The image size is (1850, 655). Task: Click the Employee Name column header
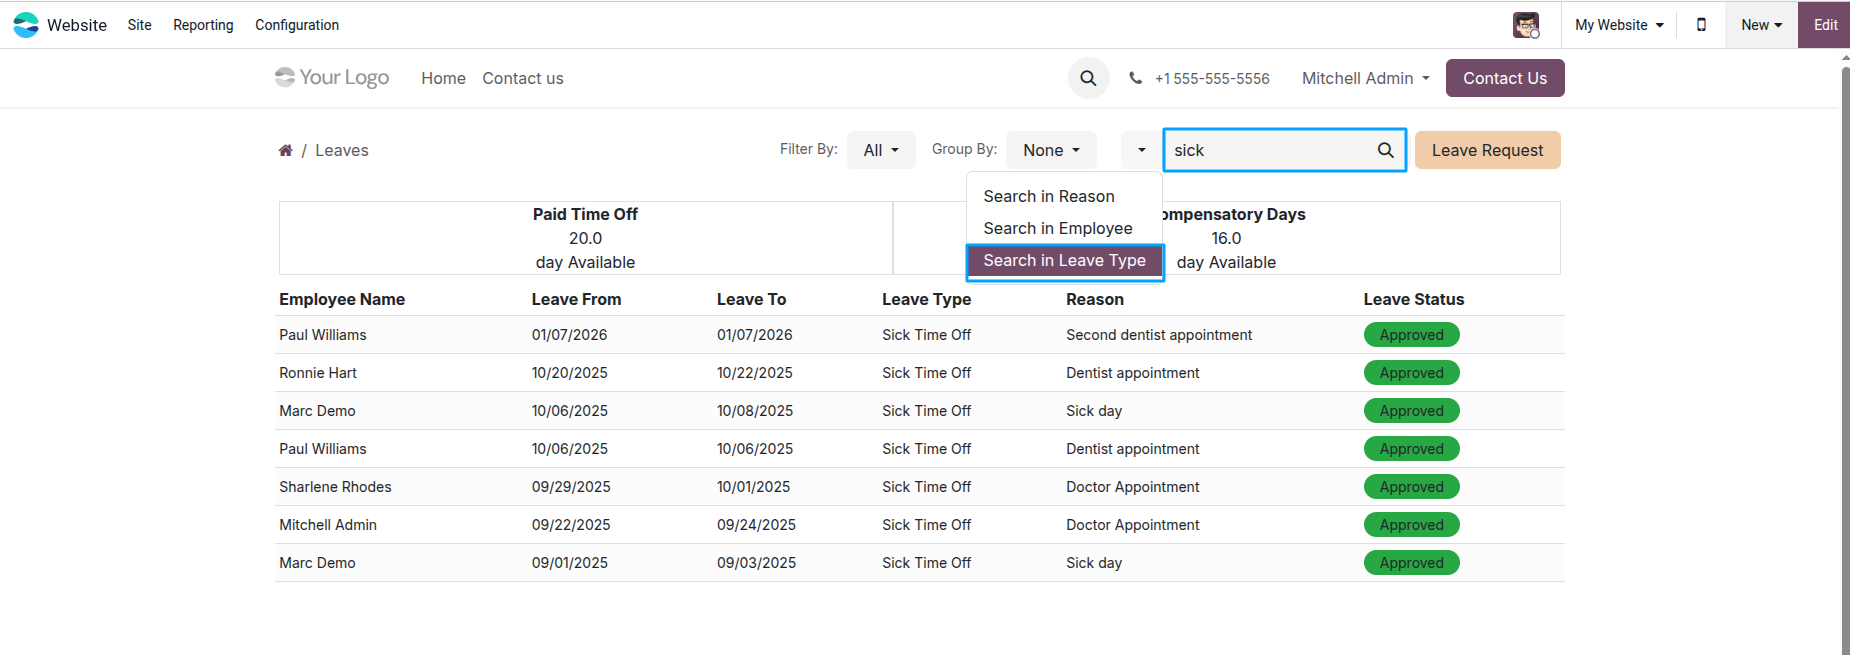click(x=342, y=299)
